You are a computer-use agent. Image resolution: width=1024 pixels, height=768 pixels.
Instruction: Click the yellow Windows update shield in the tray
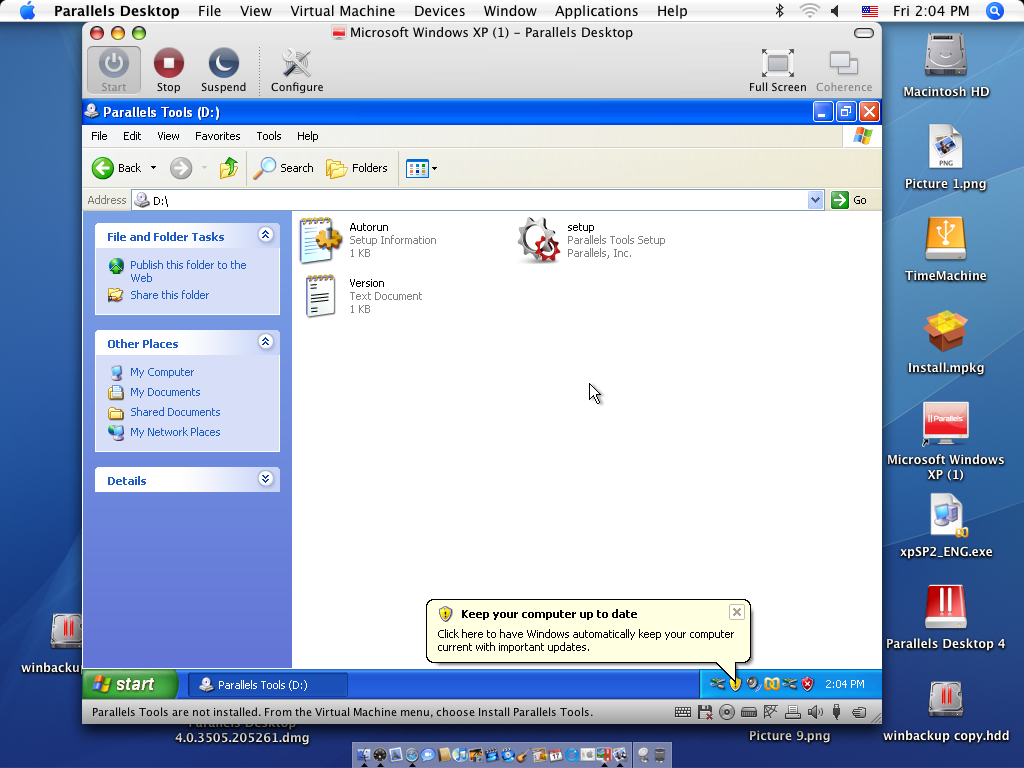pyautogui.click(x=735, y=684)
